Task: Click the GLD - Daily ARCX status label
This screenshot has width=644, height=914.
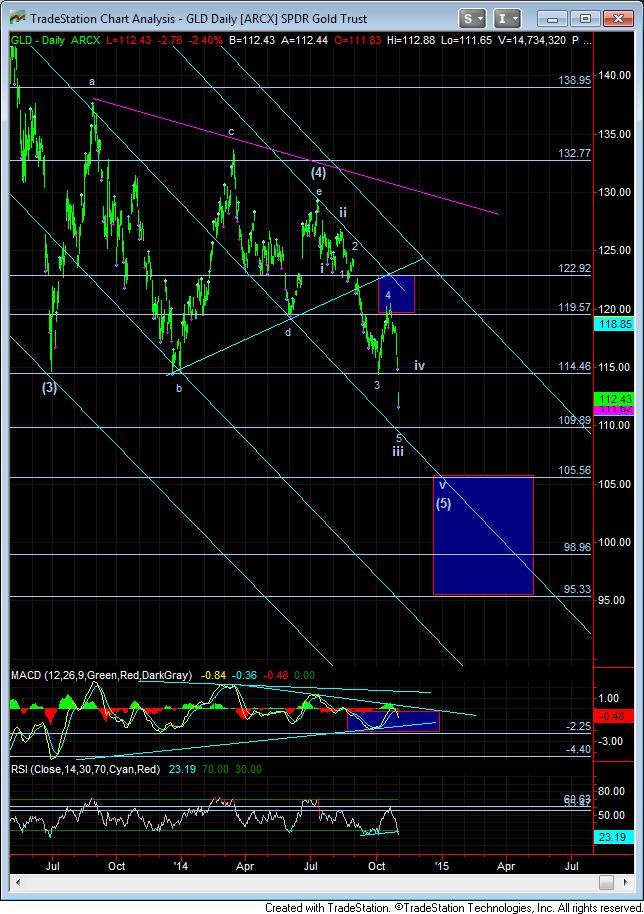Action: point(54,39)
